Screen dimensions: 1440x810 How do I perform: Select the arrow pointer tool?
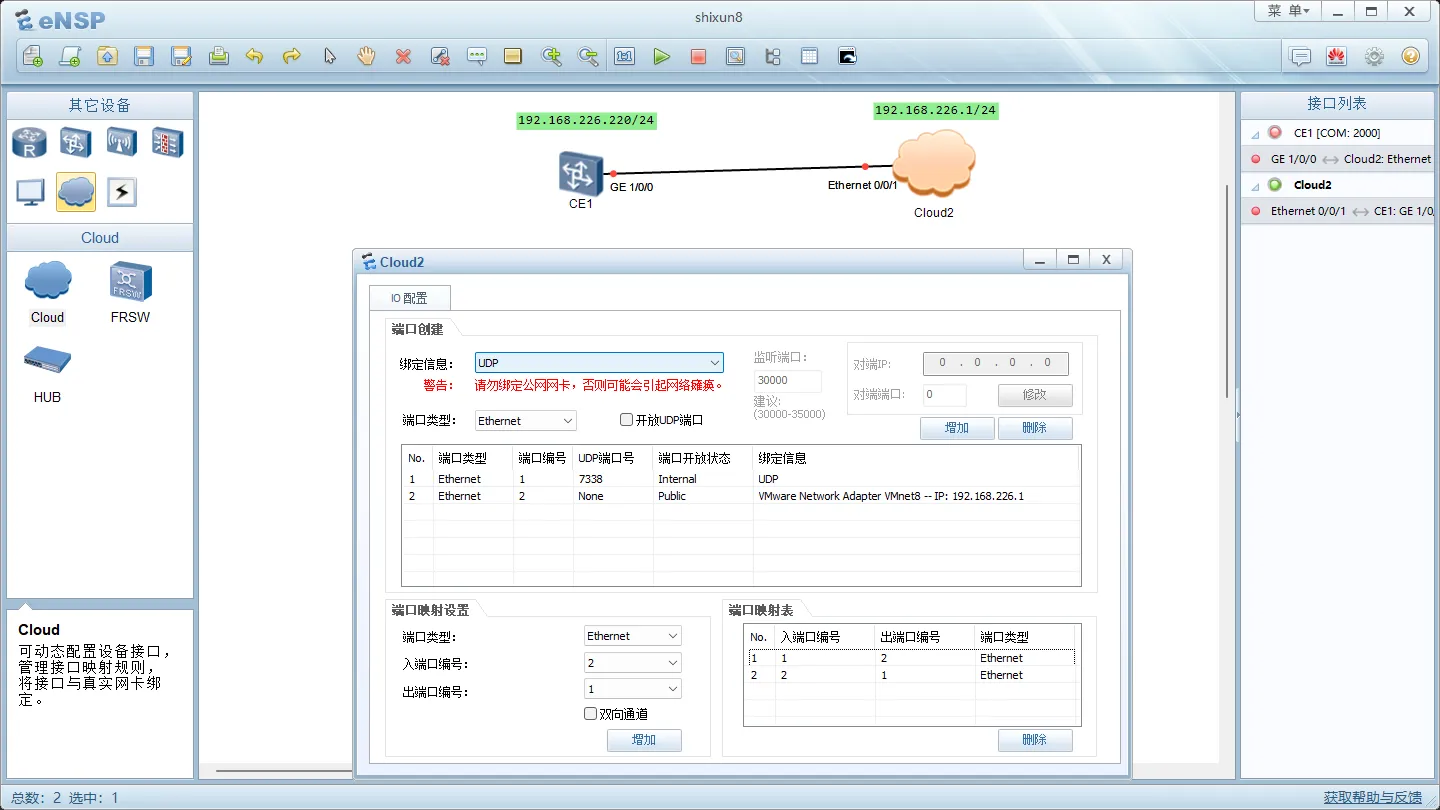click(x=329, y=56)
